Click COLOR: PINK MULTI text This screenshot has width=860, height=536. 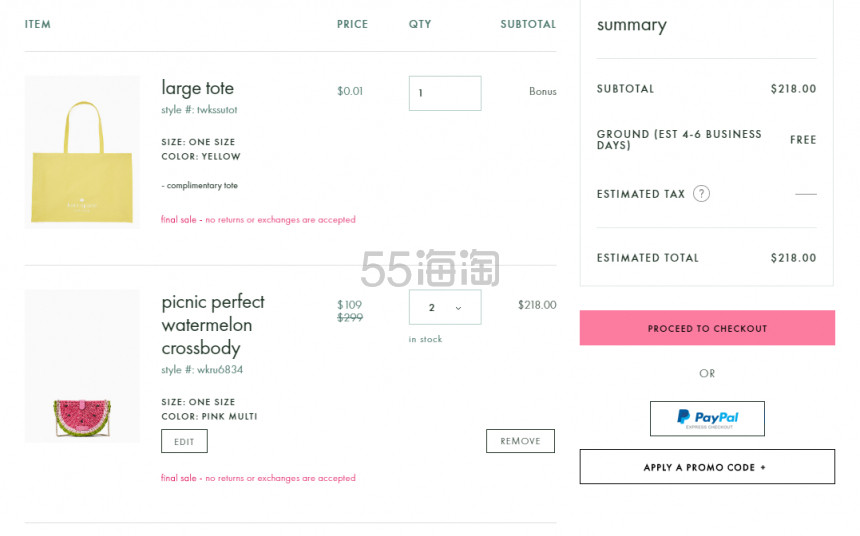pos(209,416)
